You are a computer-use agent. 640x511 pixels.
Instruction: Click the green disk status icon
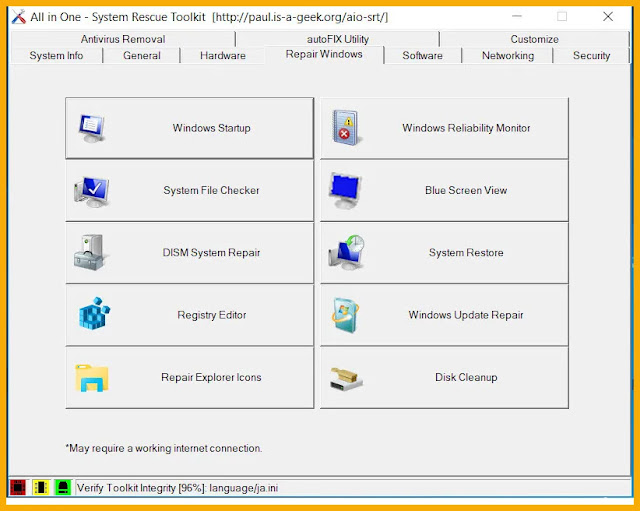pyautogui.click(x=63, y=487)
